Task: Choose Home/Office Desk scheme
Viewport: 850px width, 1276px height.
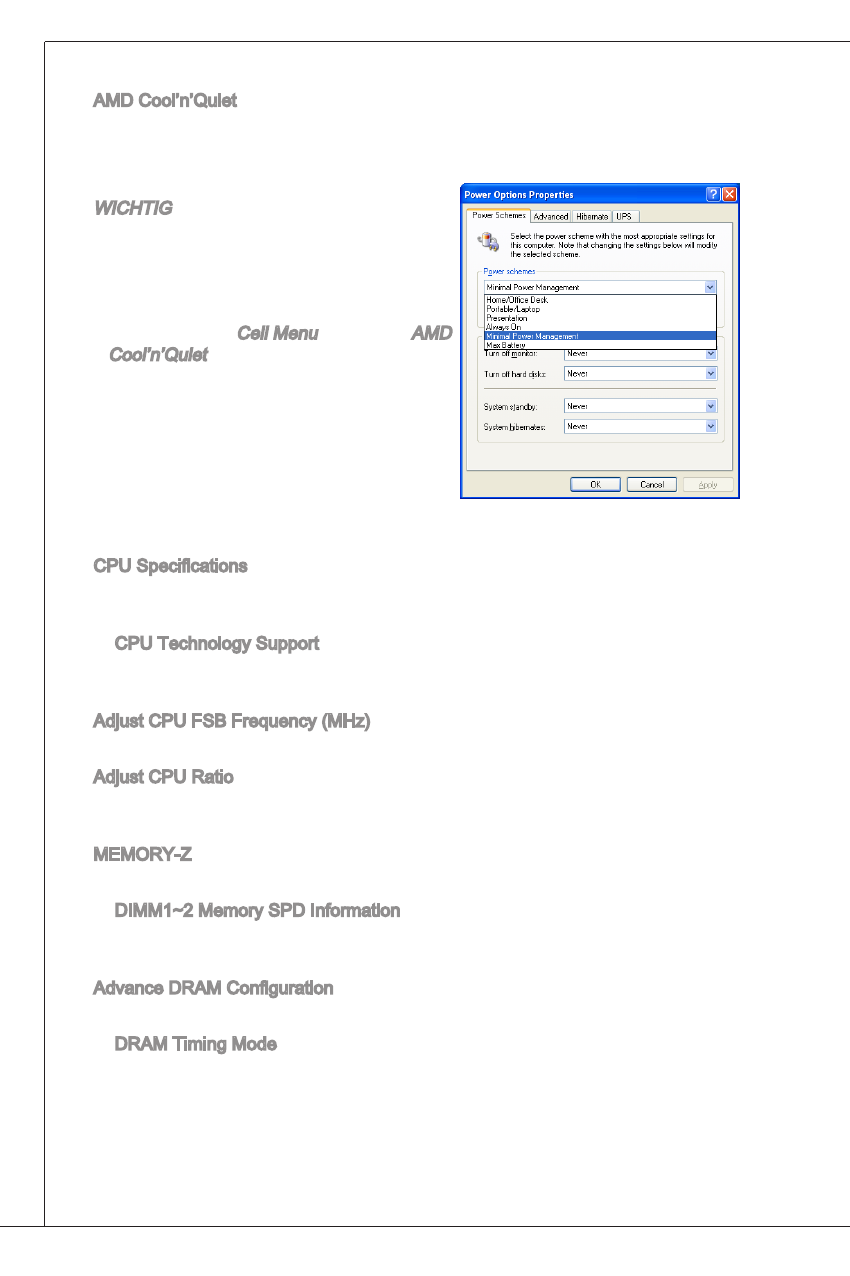Action: tap(600, 300)
